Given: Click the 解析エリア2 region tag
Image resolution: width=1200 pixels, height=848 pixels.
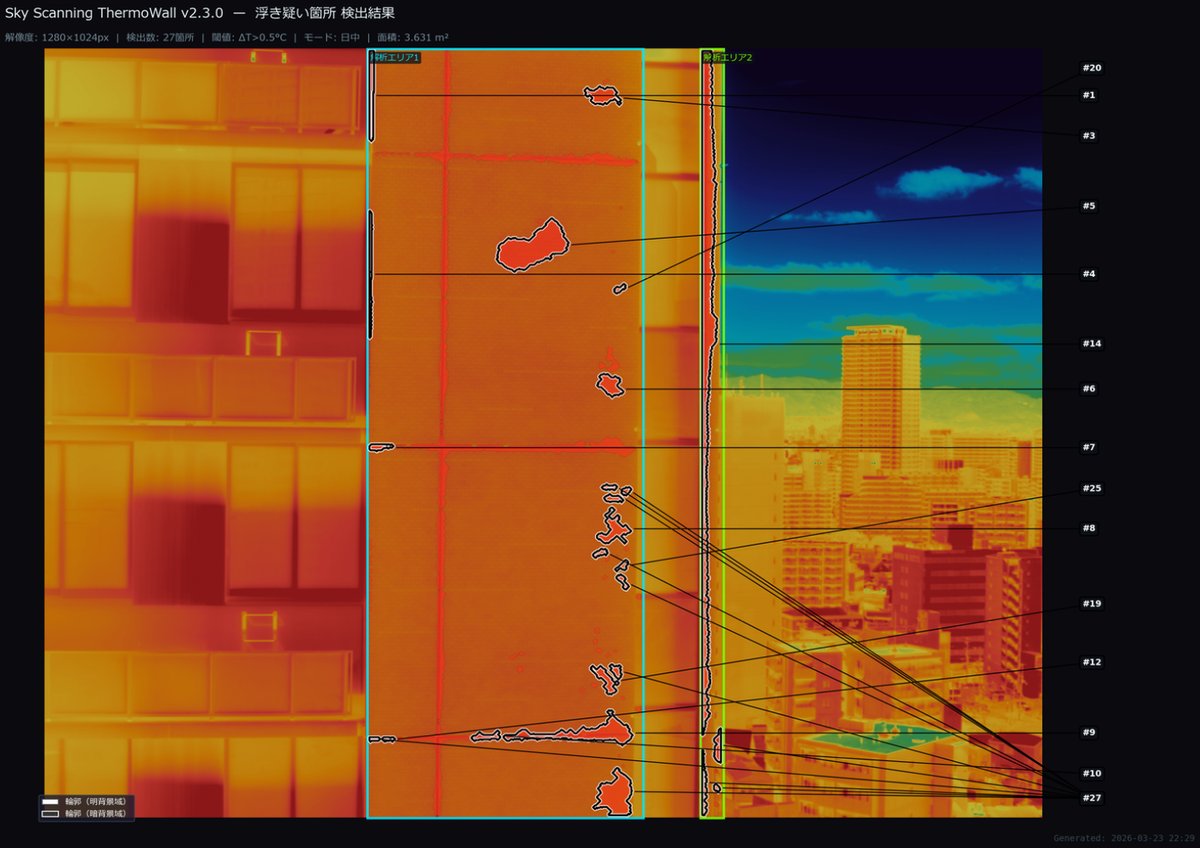Looking at the screenshot, I should pos(727,58).
